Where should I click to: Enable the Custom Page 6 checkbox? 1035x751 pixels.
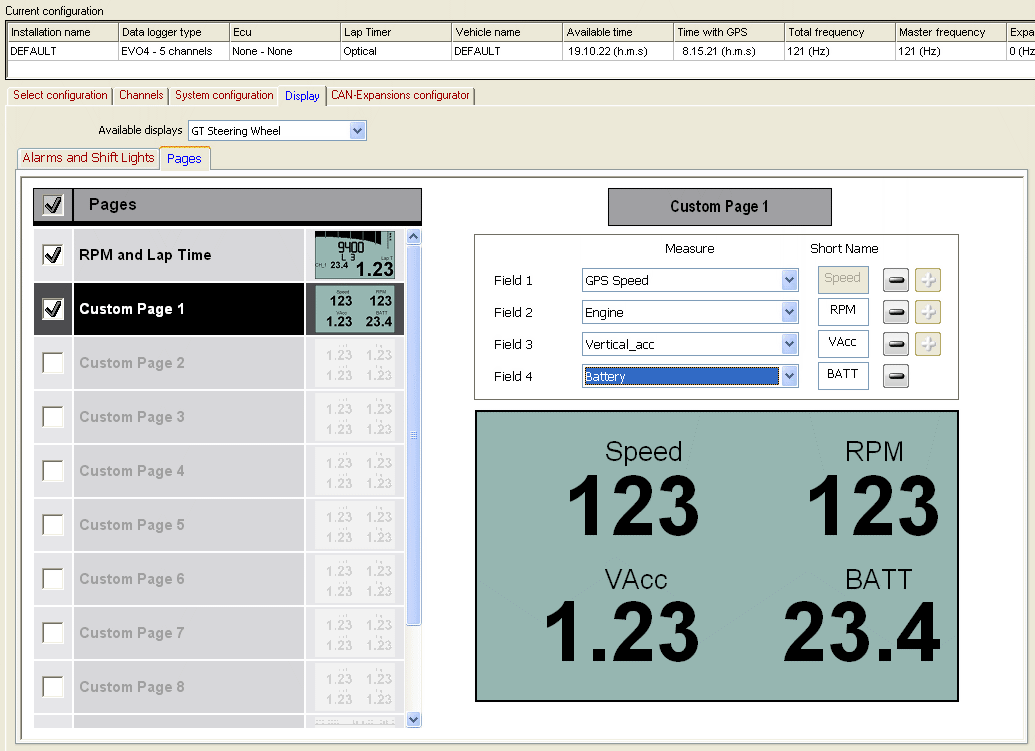(53, 579)
